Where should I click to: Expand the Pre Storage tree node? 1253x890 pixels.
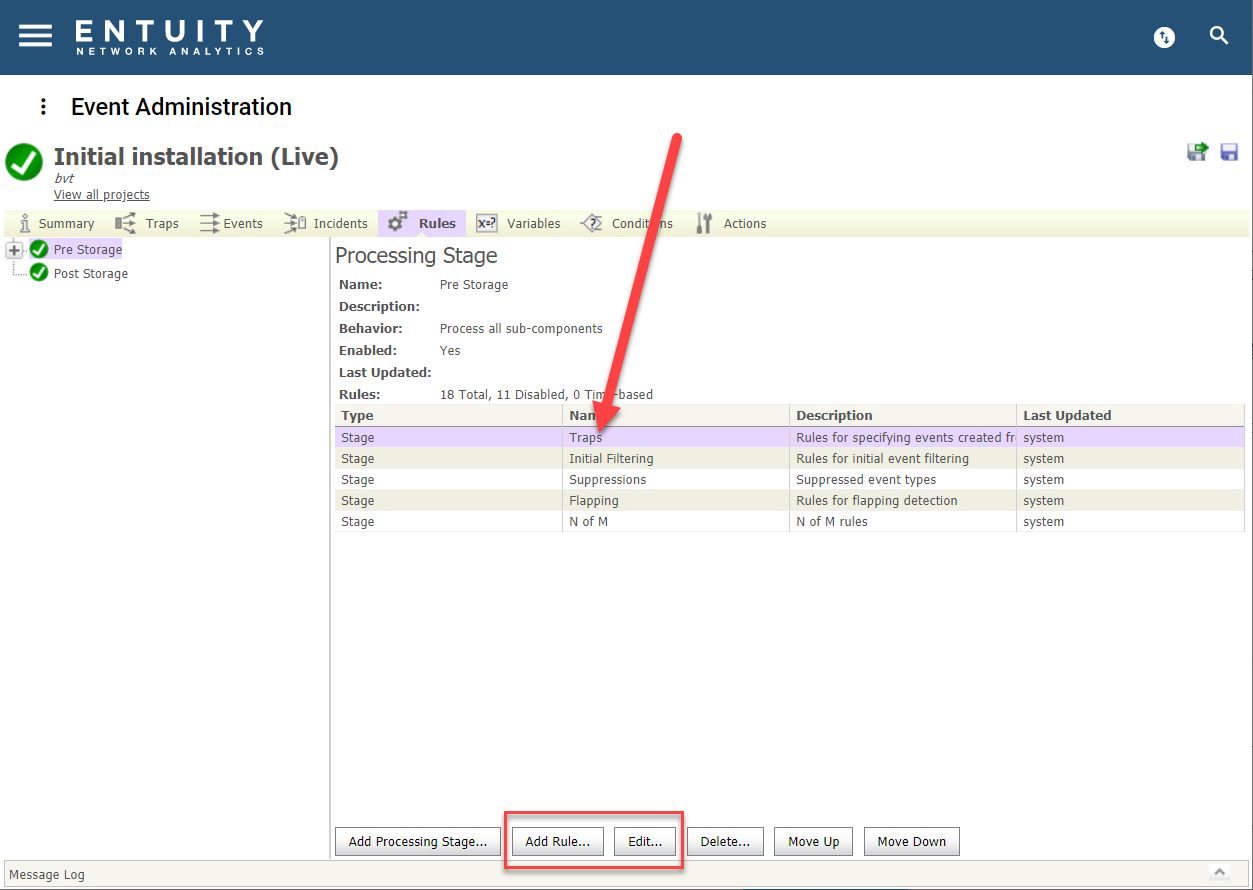click(x=14, y=250)
